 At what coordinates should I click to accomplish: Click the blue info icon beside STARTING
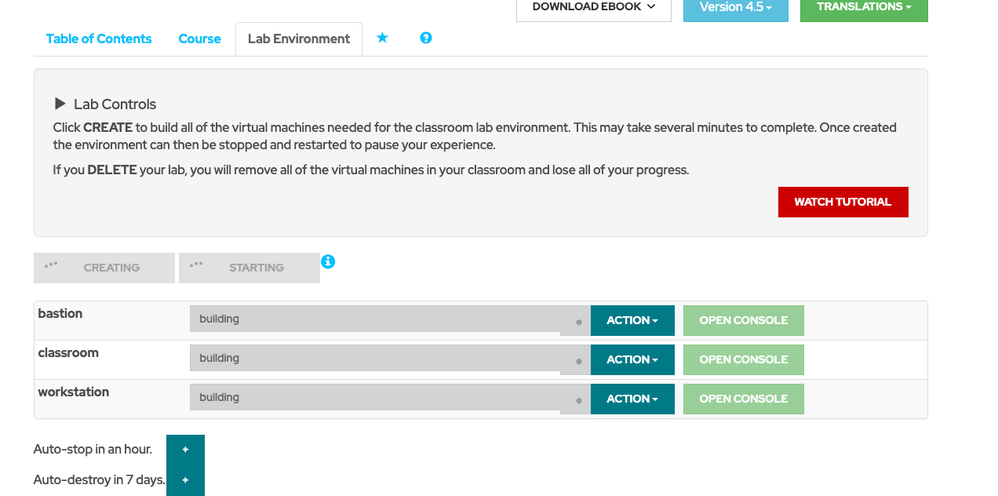point(328,262)
